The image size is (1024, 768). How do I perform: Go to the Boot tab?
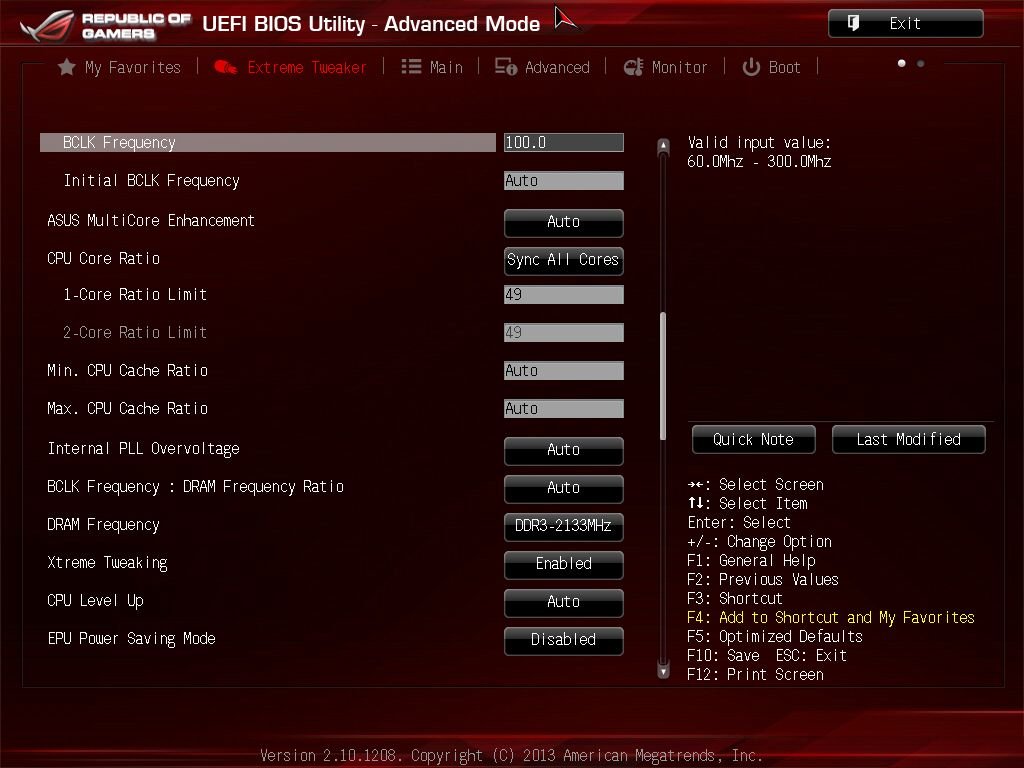pos(771,67)
